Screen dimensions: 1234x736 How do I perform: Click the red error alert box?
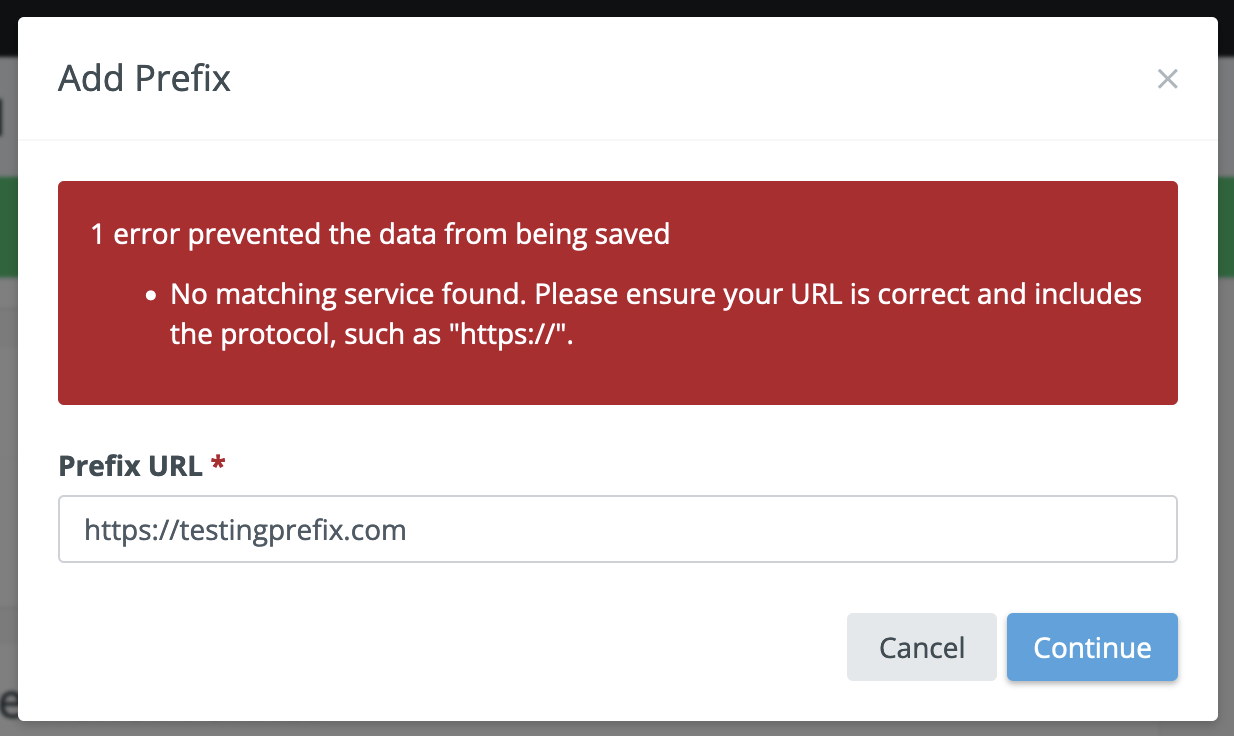tap(617, 370)
